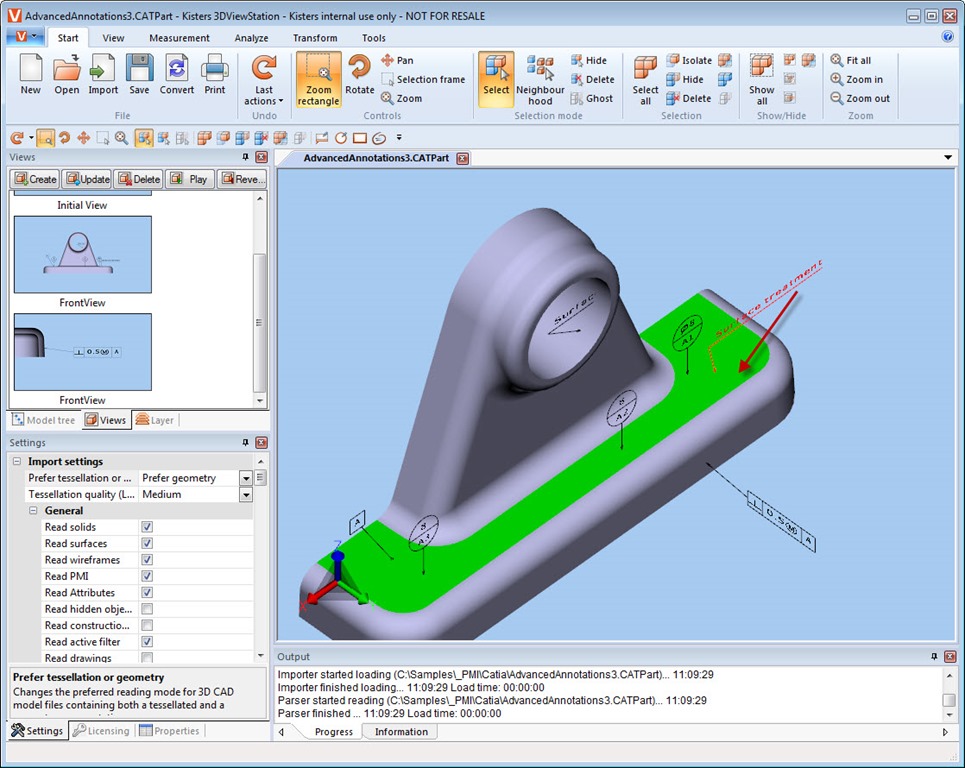The image size is (965, 768).
Task: Pin the Output panel
Action: pyautogui.click(x=934, y=657)
